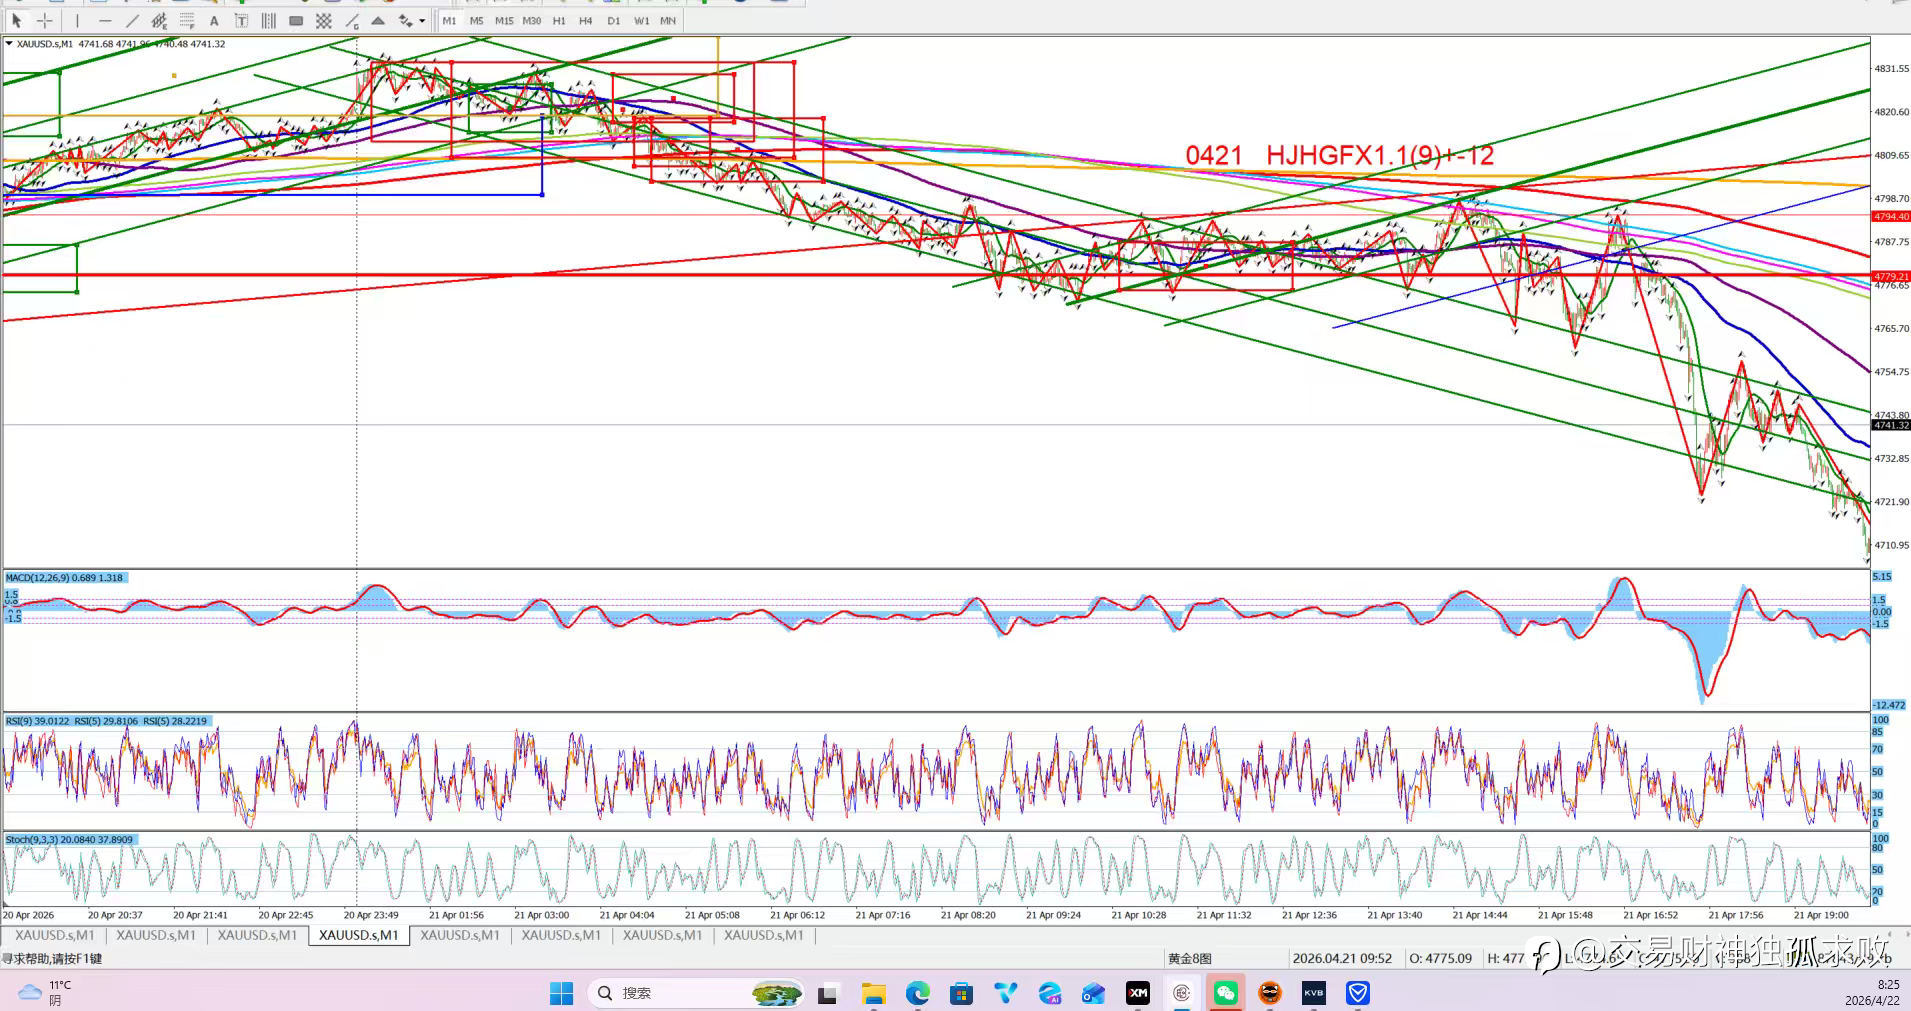This screenshot has height=1011, width=1911.
Task: Select the Crosshair tool
Action: (45, 21)
